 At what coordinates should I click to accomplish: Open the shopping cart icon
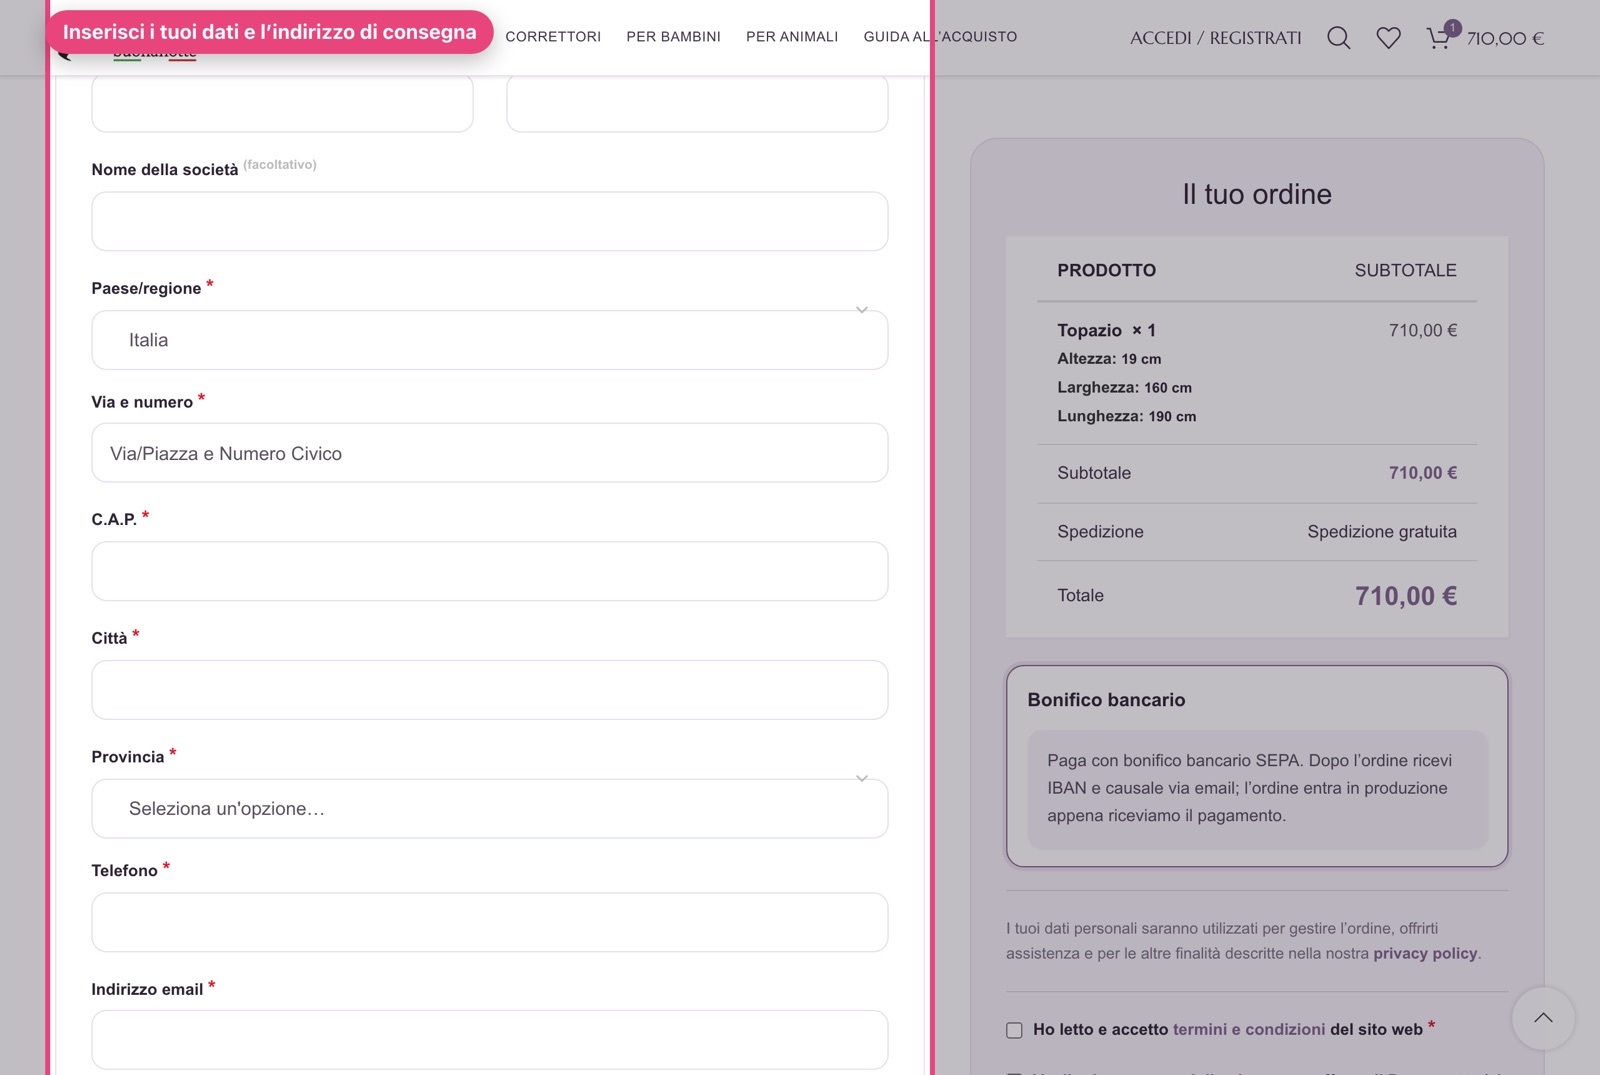tap(1438, 38)
